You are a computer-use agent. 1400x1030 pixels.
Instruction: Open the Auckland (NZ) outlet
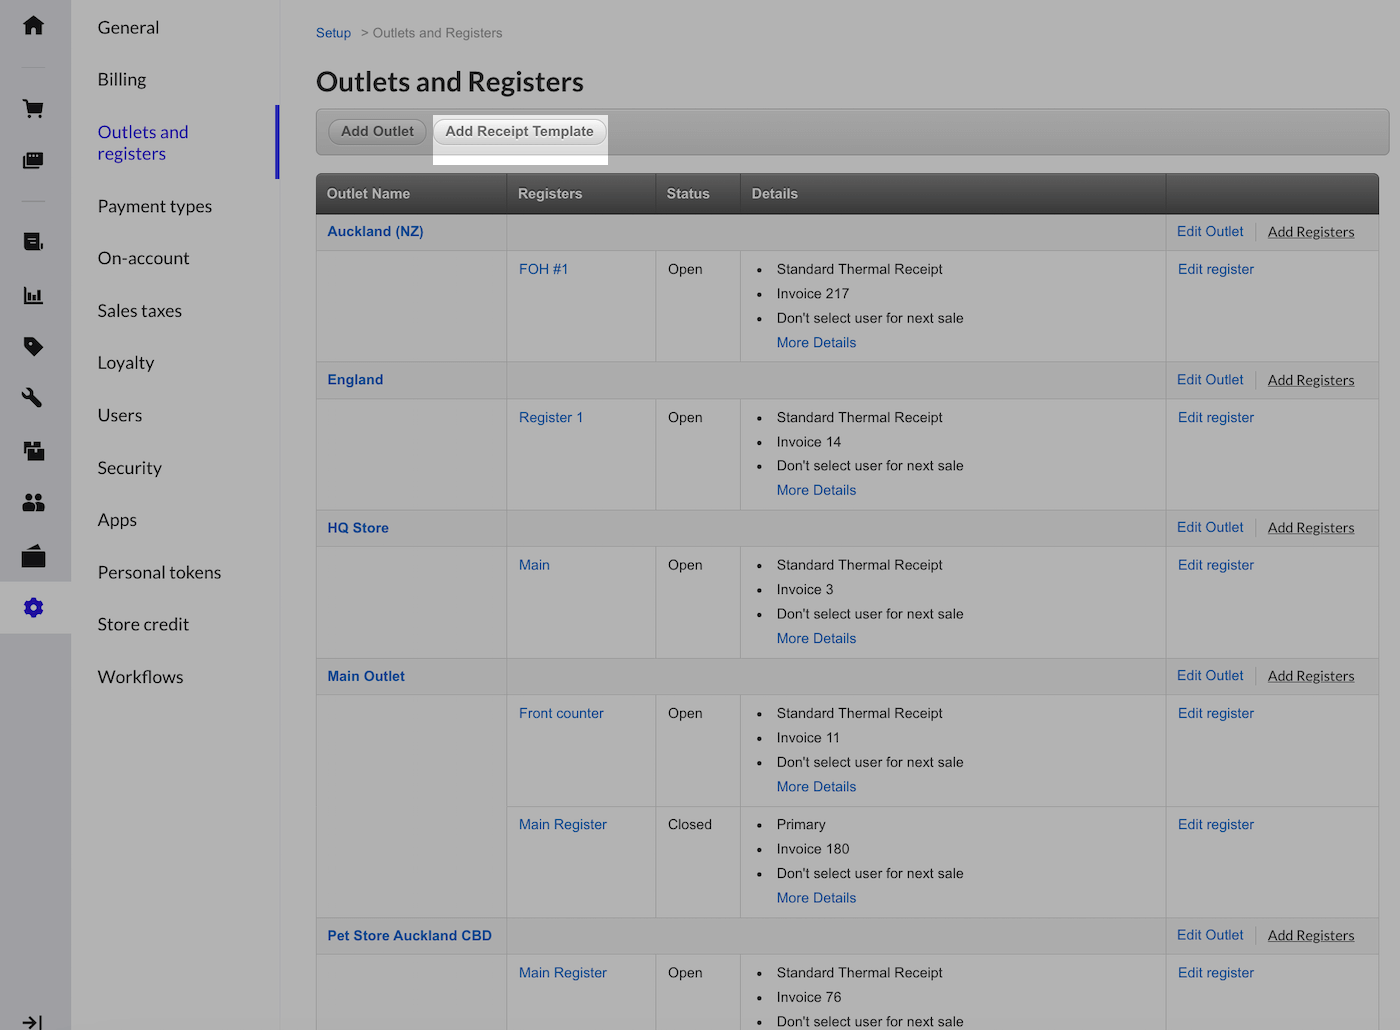tap(375, 231)
